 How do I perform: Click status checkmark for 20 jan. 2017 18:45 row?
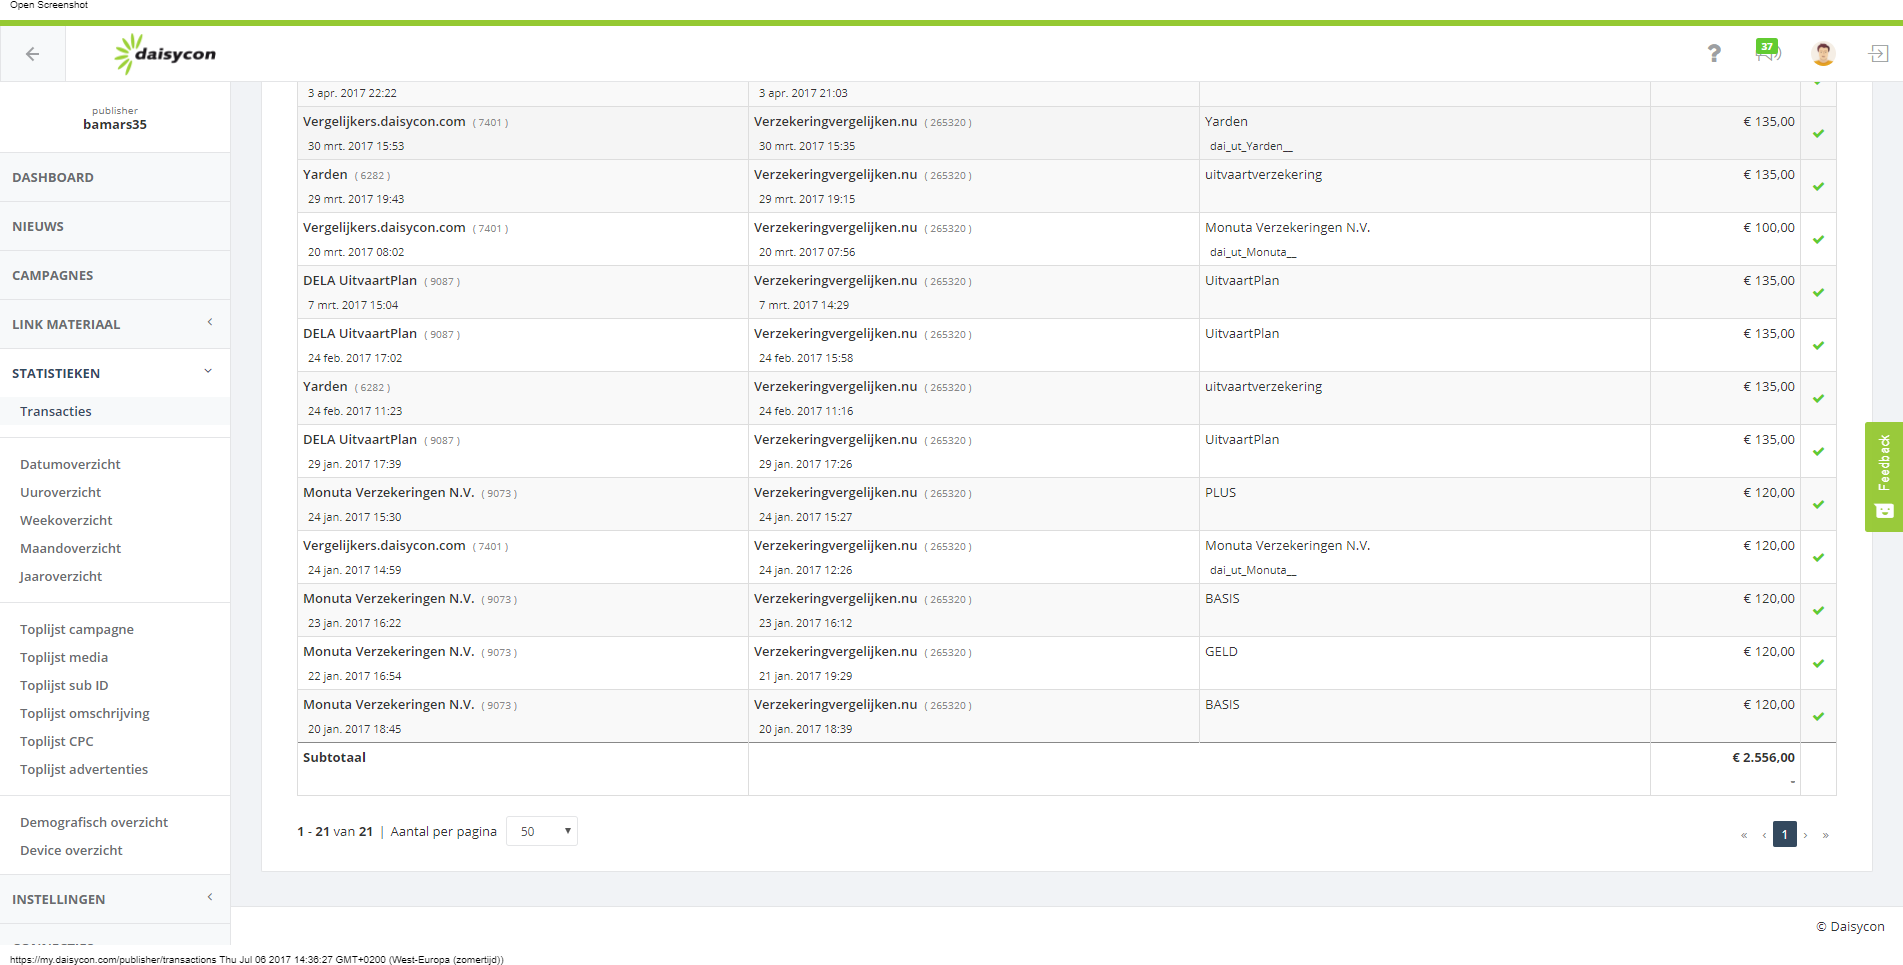(x=1818, y=717)
